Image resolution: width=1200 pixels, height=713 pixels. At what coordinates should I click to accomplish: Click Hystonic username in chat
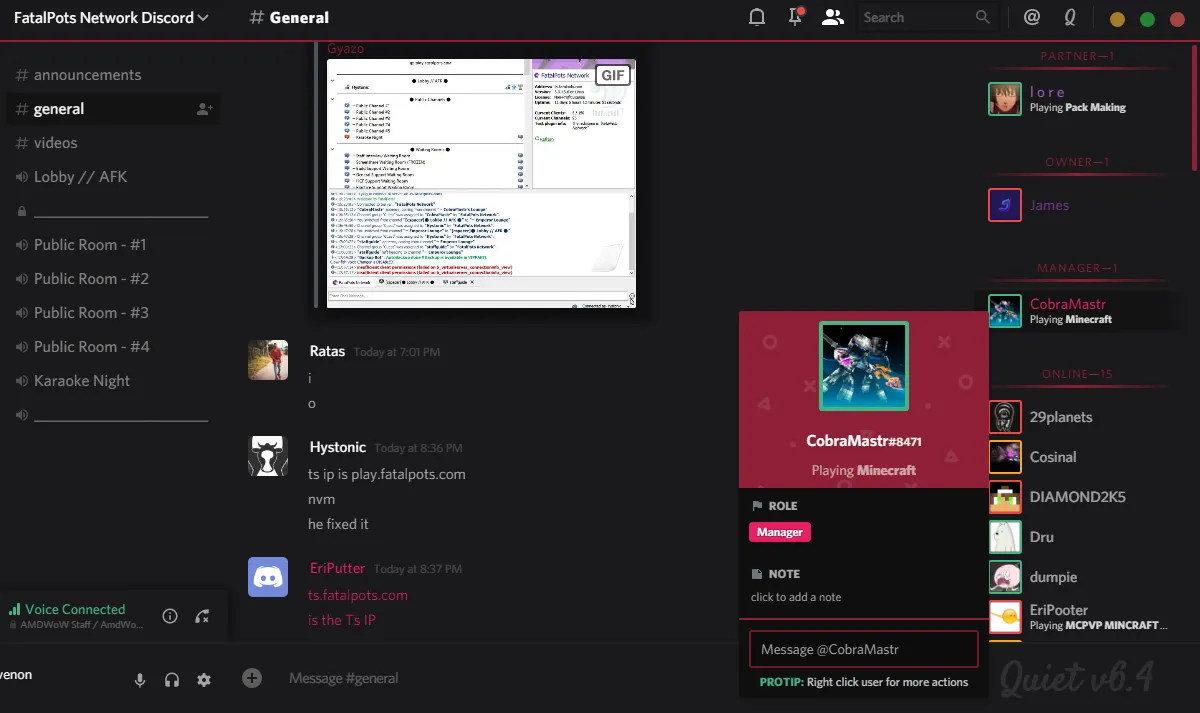(338, 447)
